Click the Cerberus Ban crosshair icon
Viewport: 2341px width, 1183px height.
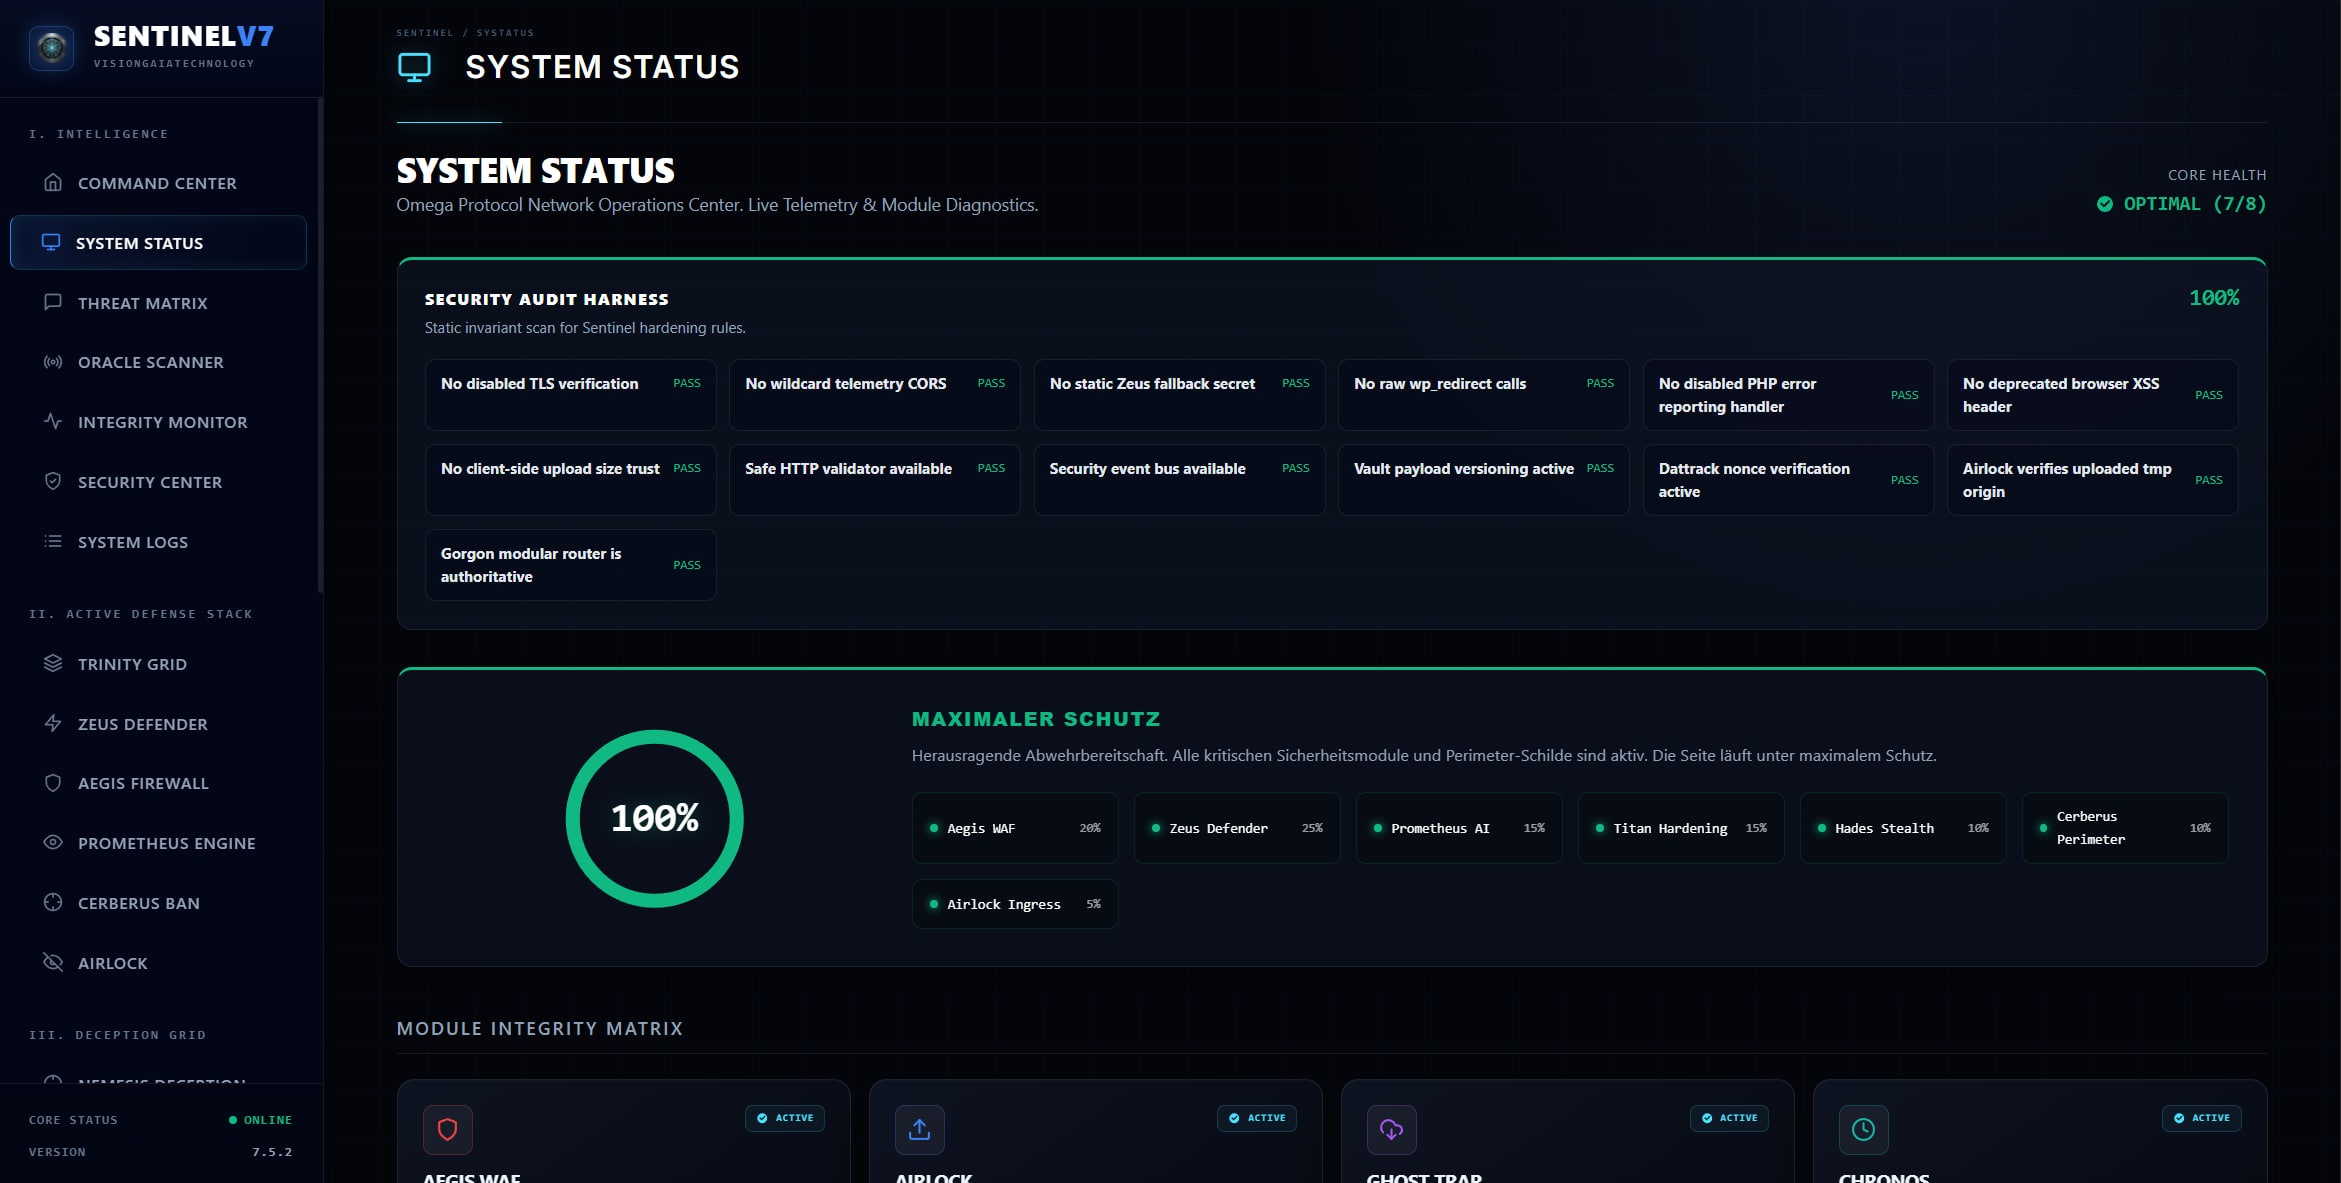[53, 903]
